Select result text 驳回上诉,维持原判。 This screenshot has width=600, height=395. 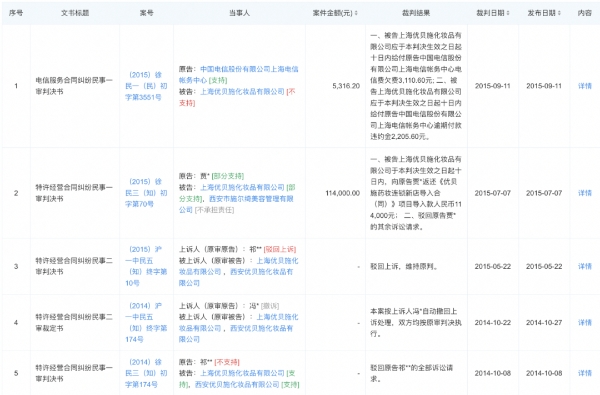(404, 266)
